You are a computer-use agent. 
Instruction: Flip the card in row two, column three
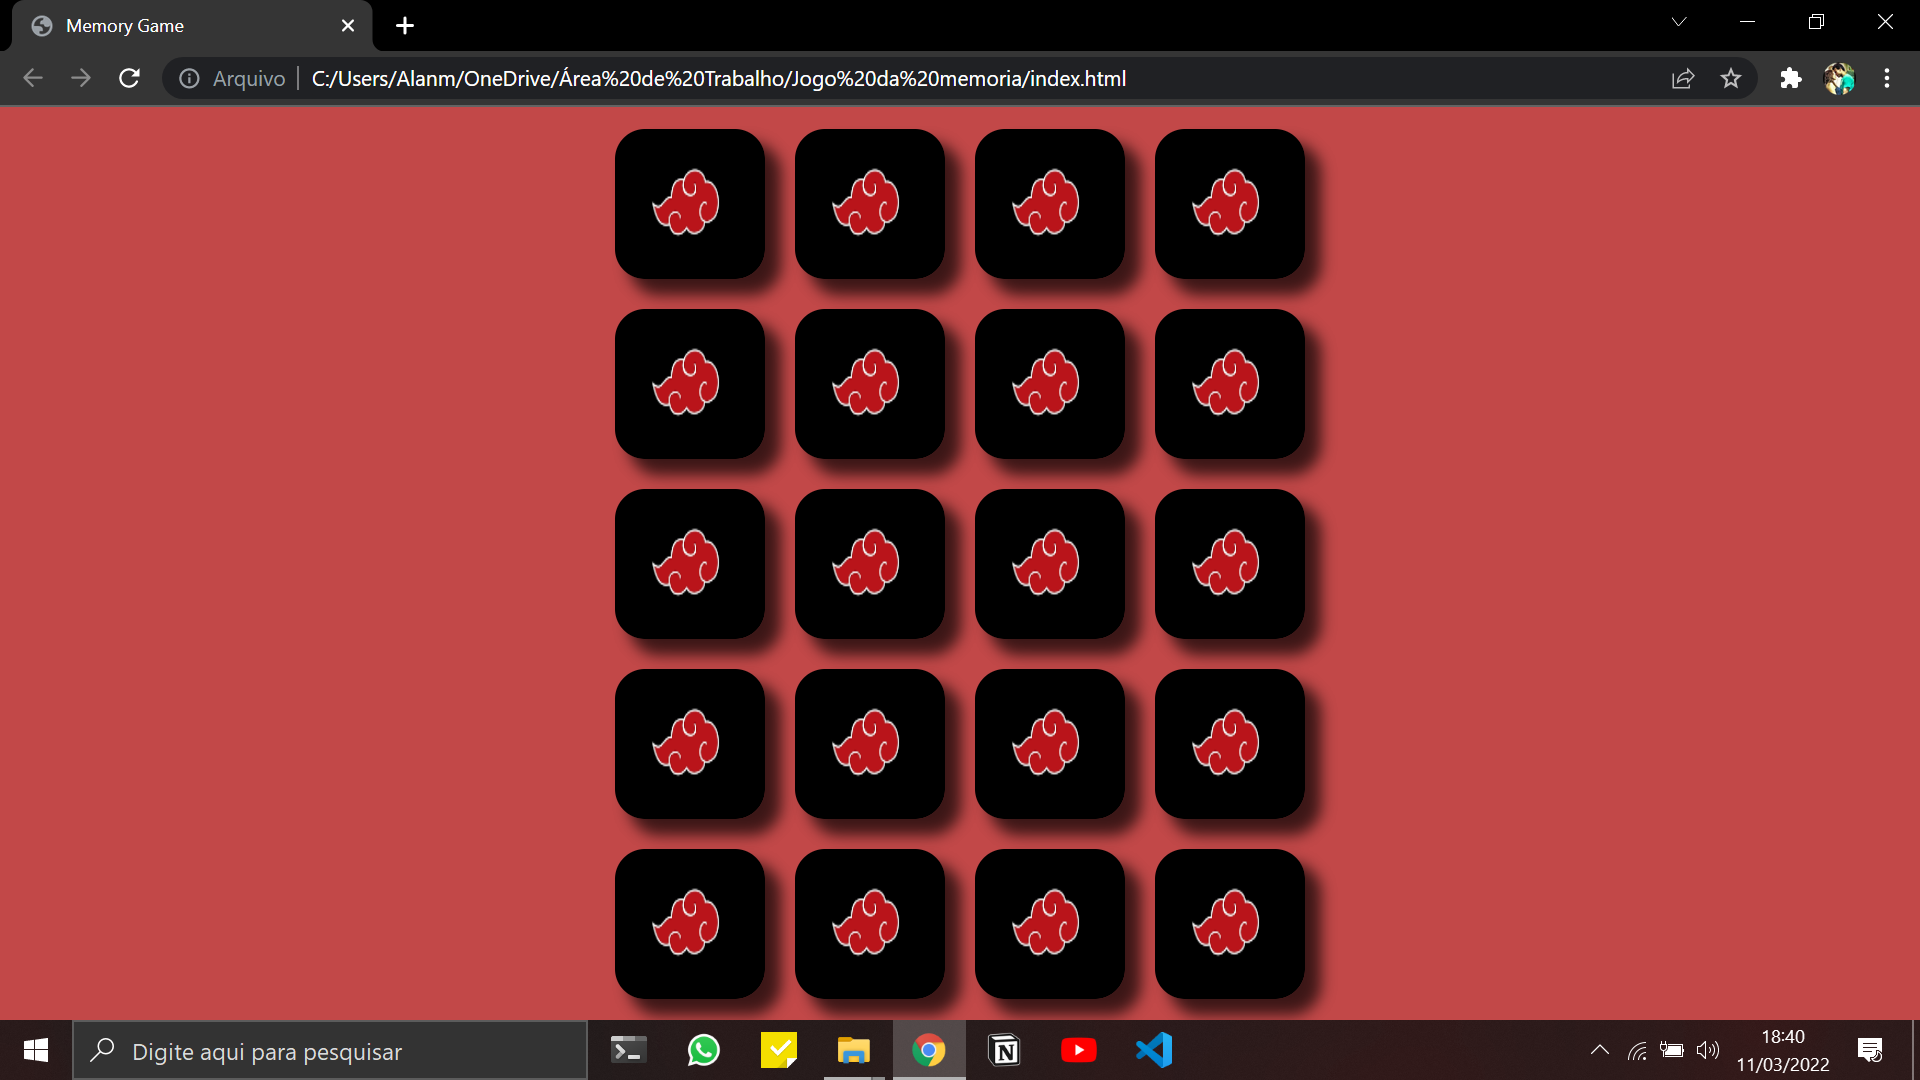coord(1050,384)
